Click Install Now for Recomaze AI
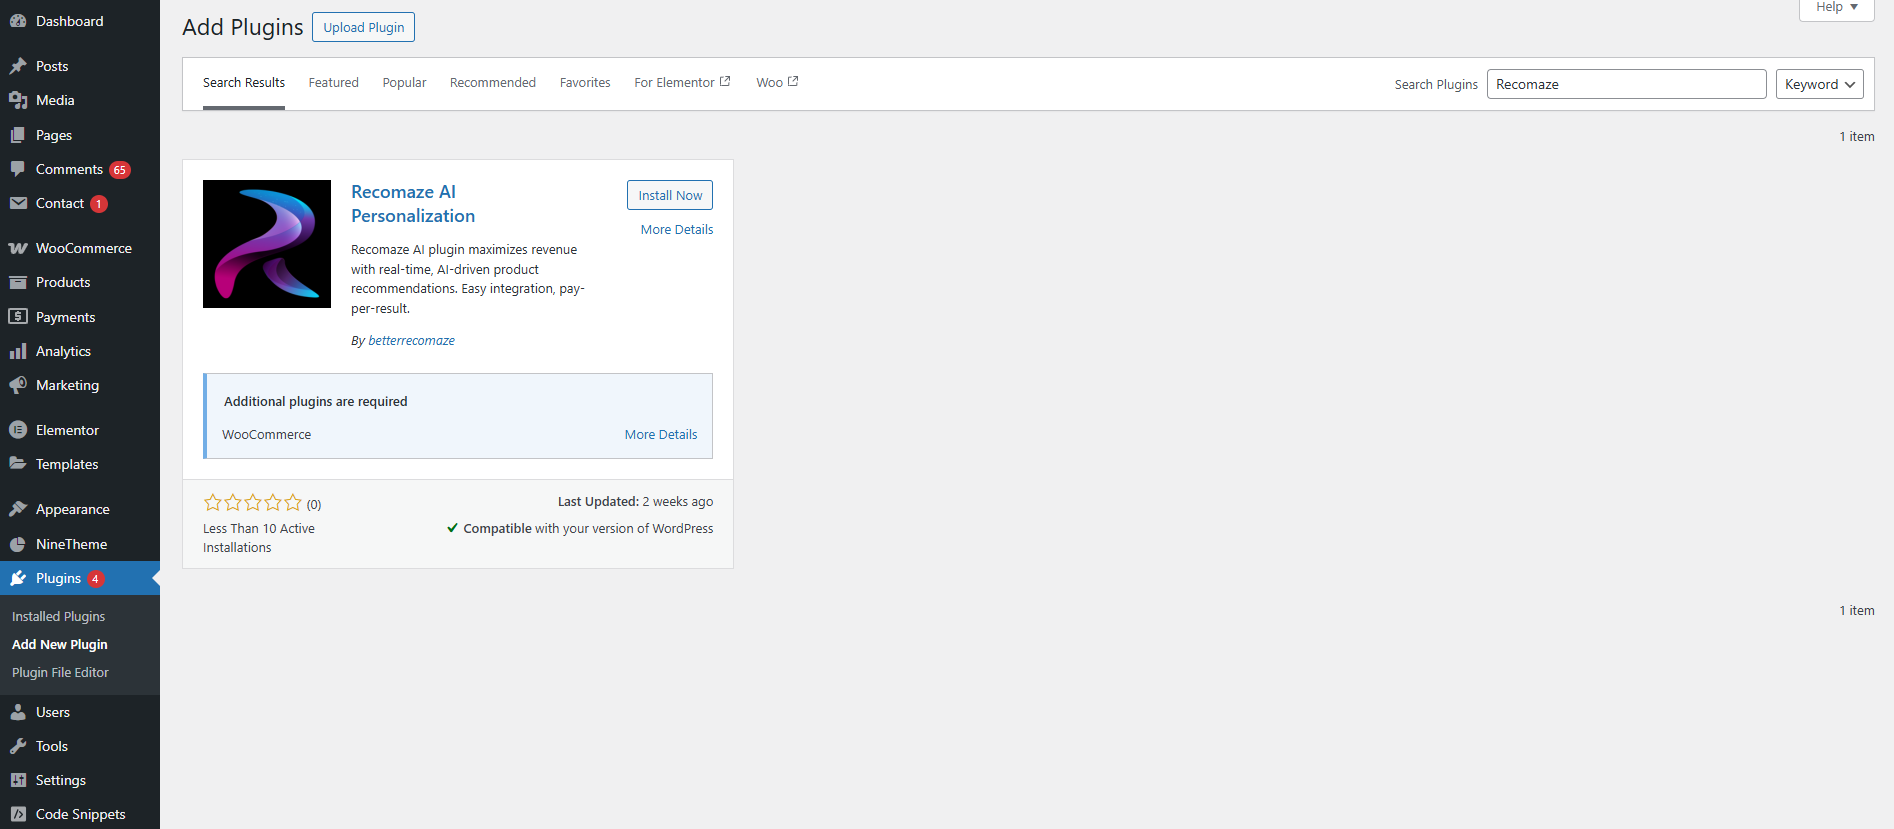Image resolution: width=1894 pixels, height=829 pixels. click(670, 195)
